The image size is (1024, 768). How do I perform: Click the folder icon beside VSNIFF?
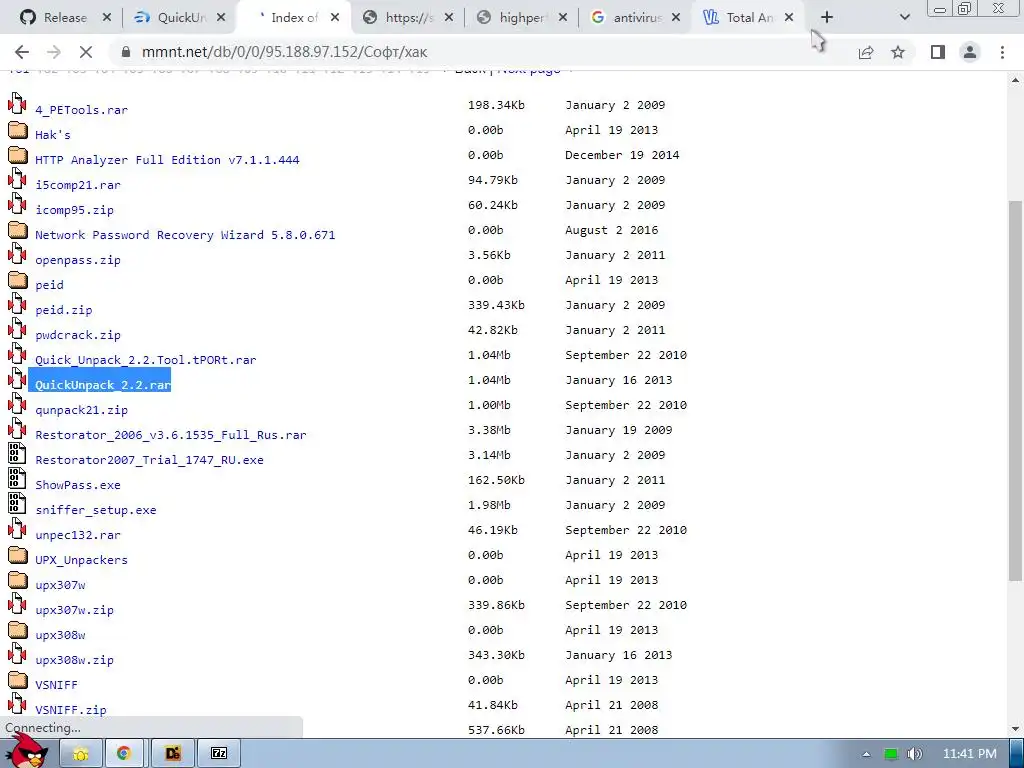[18, 680]
